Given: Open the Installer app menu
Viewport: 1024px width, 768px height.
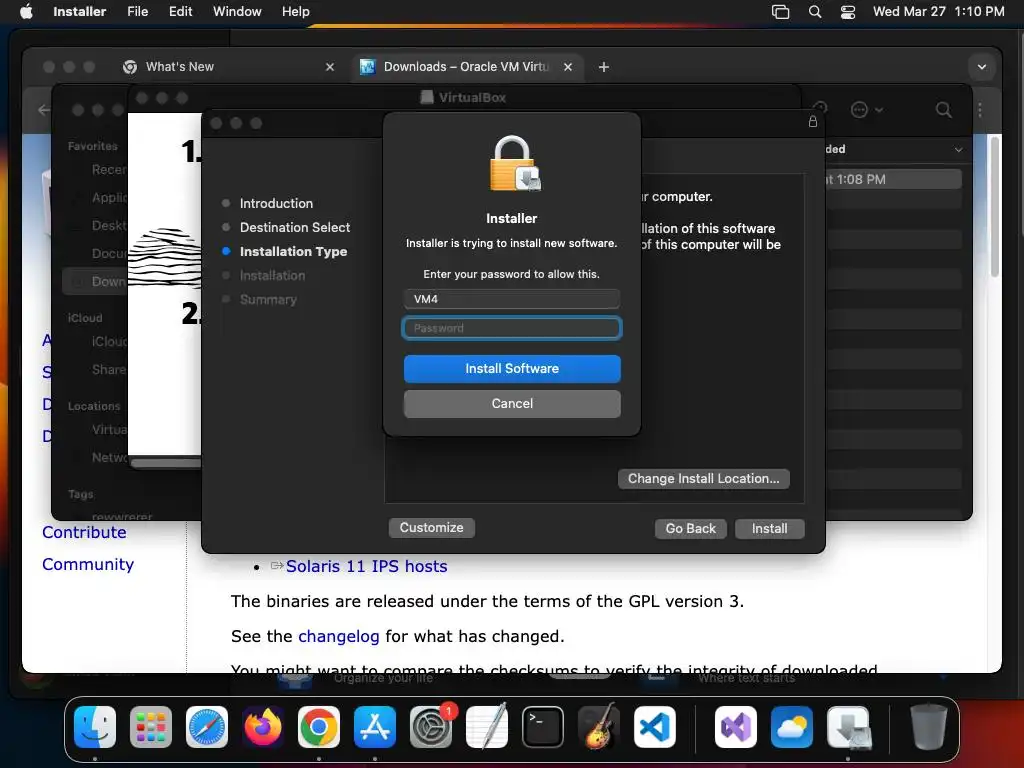Looking at the screenshot, I should click(80, 11).
